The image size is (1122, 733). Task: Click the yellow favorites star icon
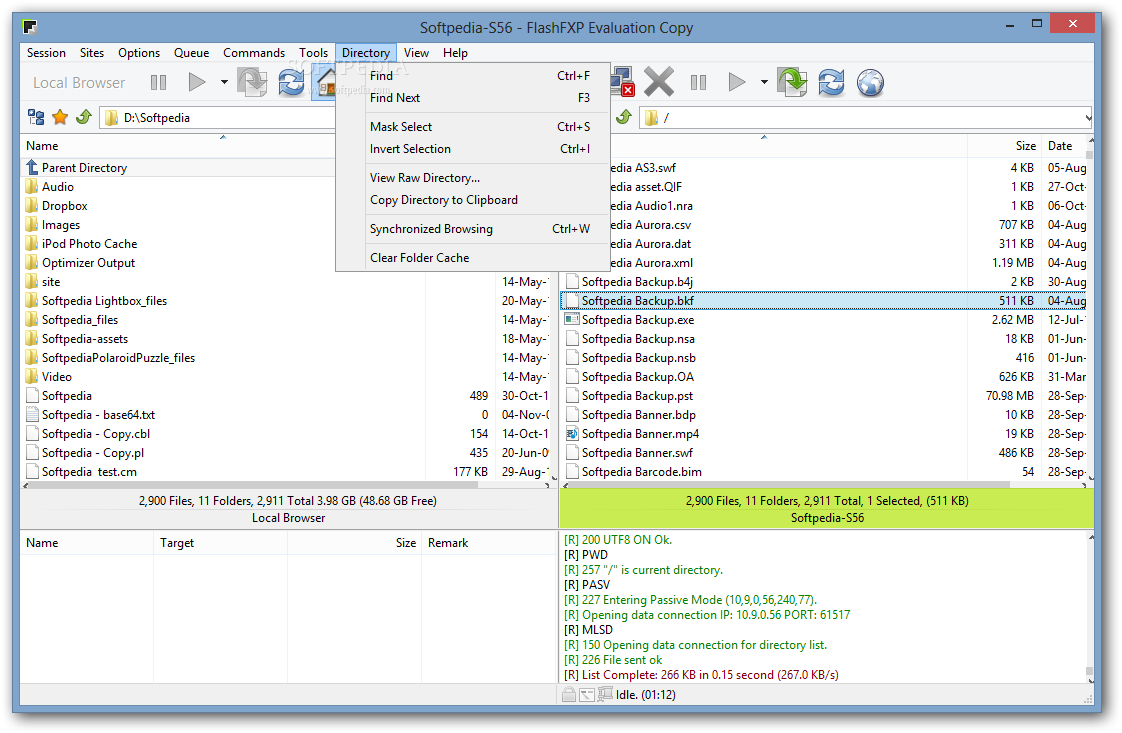tap(60, 117)
